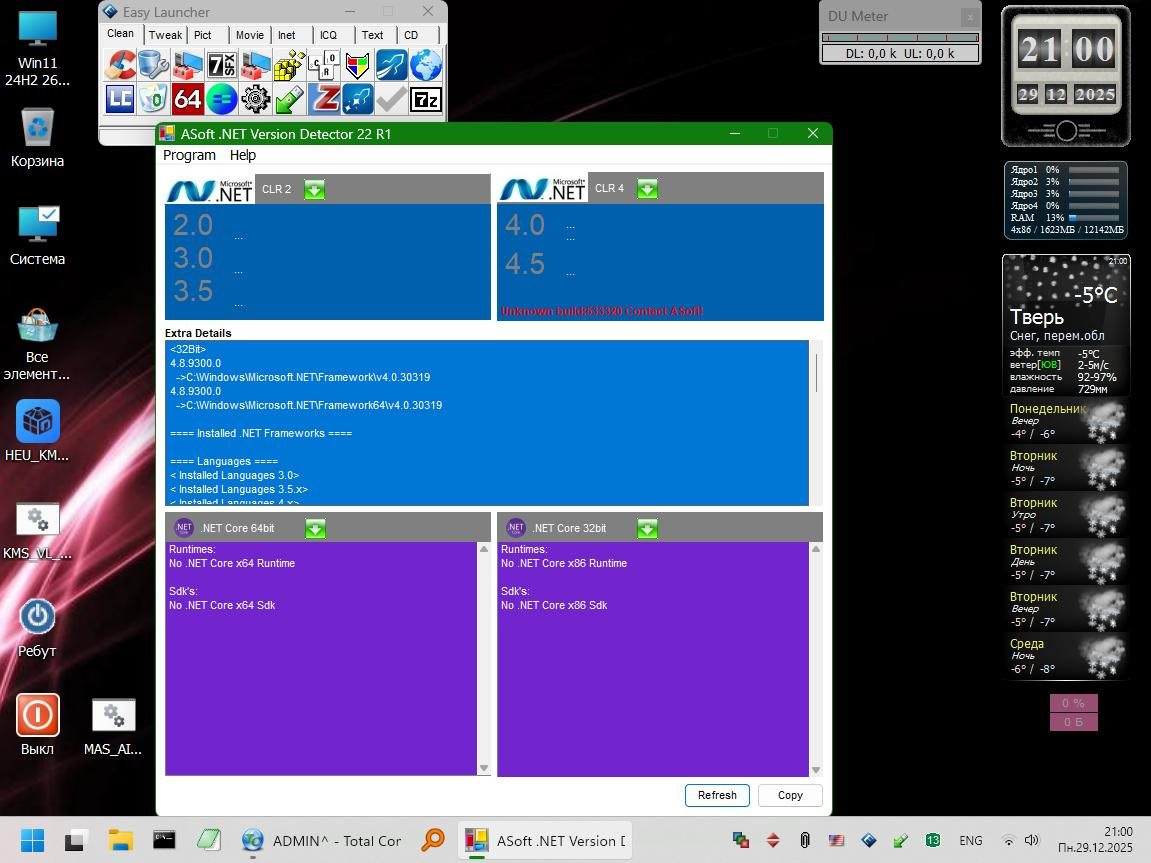Open the CD tab in Easy Launcher
Viewport: 1151px width, 863px height.
(411, 34)
